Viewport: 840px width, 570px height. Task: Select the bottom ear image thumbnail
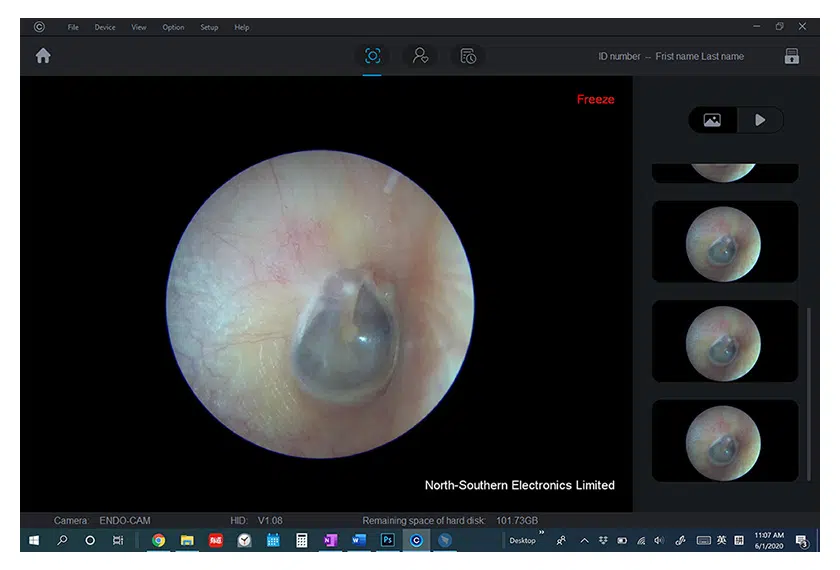[x=724, y=441]
